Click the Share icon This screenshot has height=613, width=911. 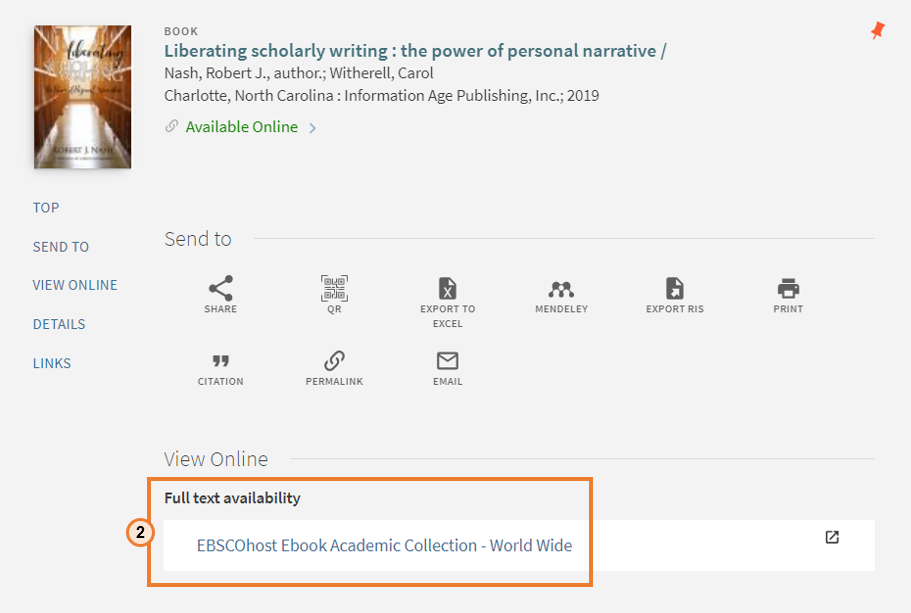pos(221,288)
